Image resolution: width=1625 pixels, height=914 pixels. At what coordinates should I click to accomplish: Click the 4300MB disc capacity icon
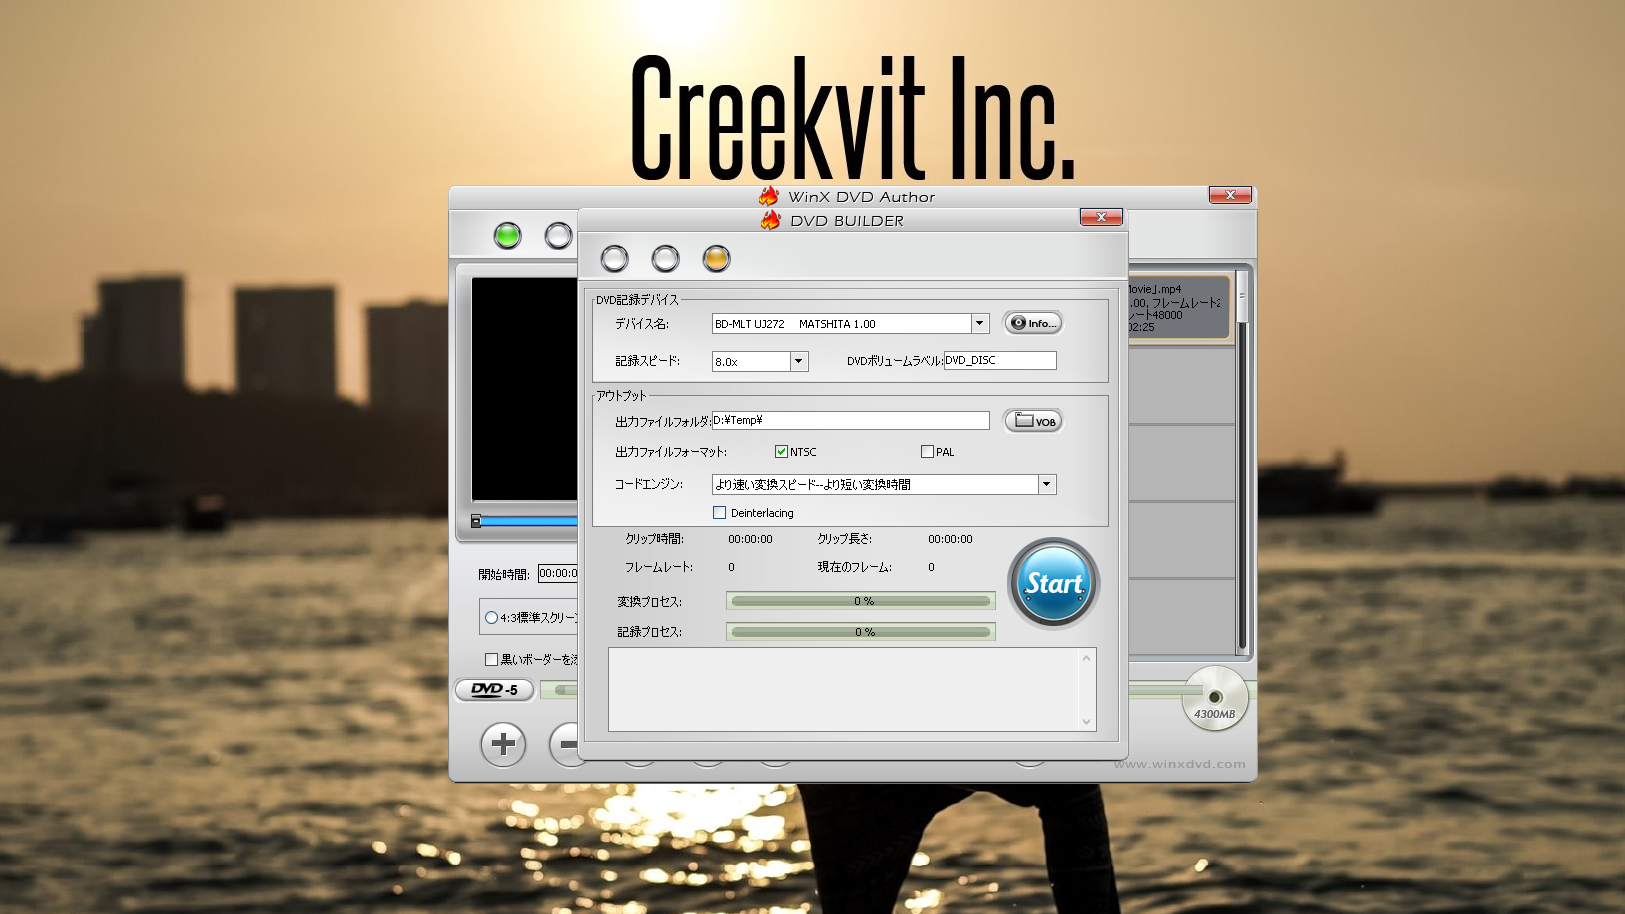coord(1215,698)
